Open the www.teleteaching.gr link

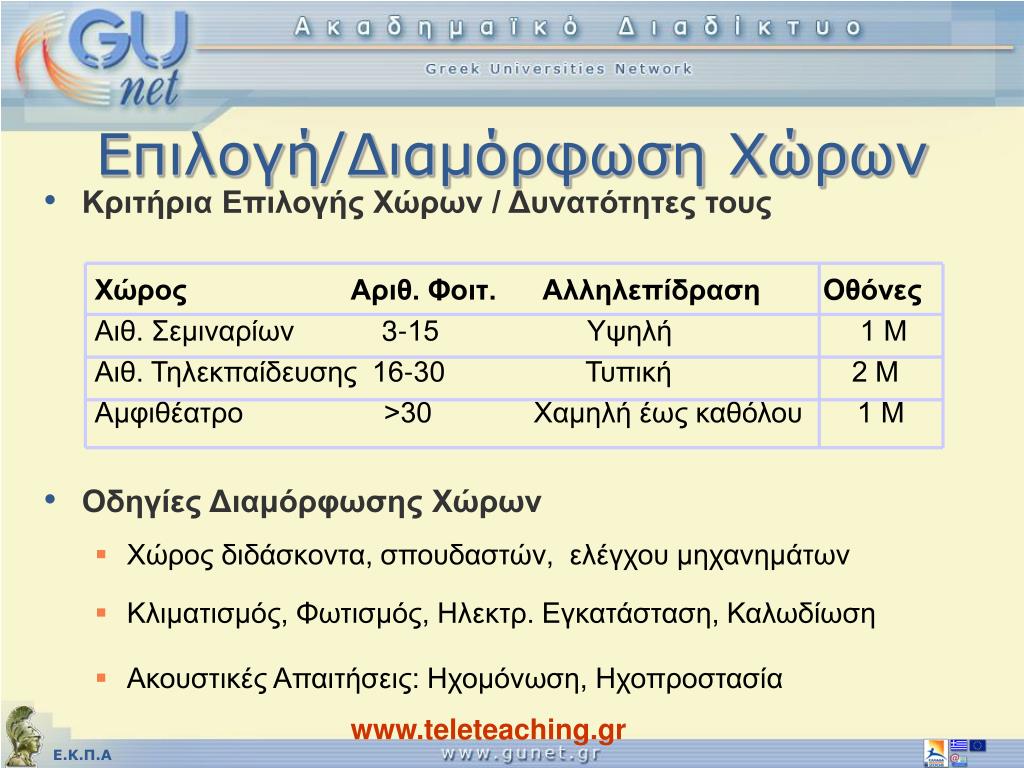click(488, 729)
